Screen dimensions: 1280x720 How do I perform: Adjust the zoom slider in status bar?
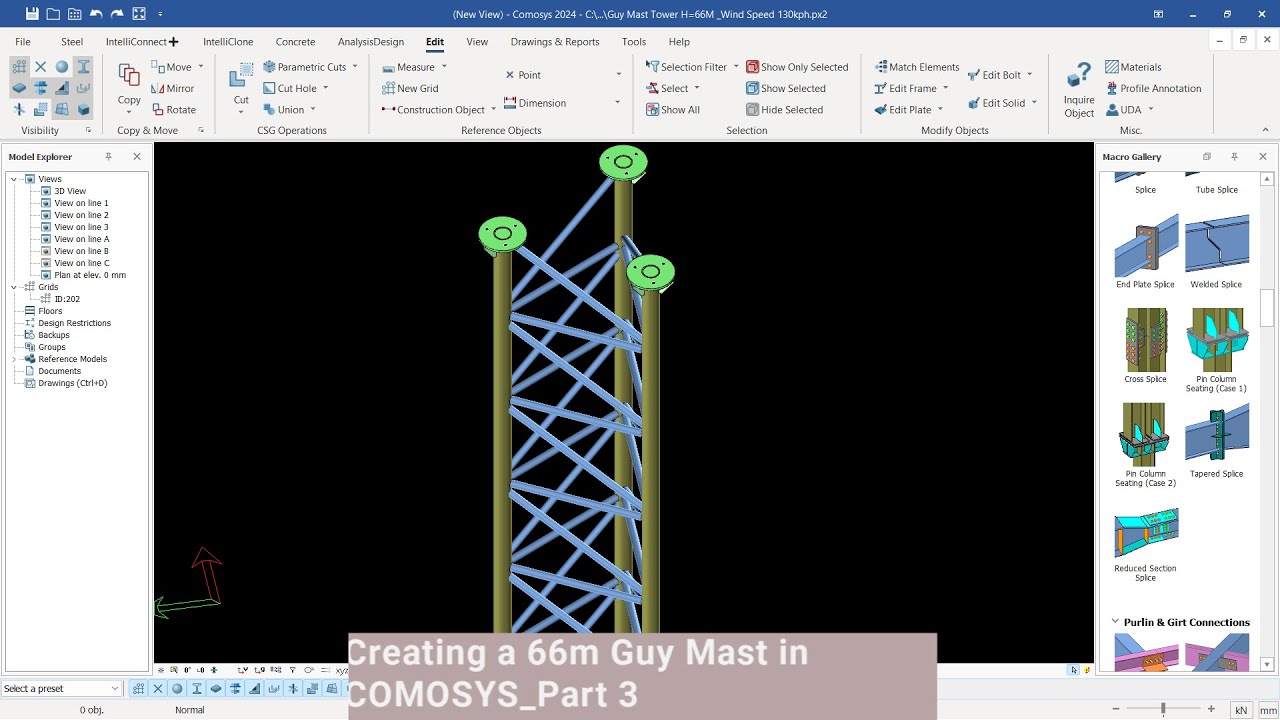point(1162,709)
